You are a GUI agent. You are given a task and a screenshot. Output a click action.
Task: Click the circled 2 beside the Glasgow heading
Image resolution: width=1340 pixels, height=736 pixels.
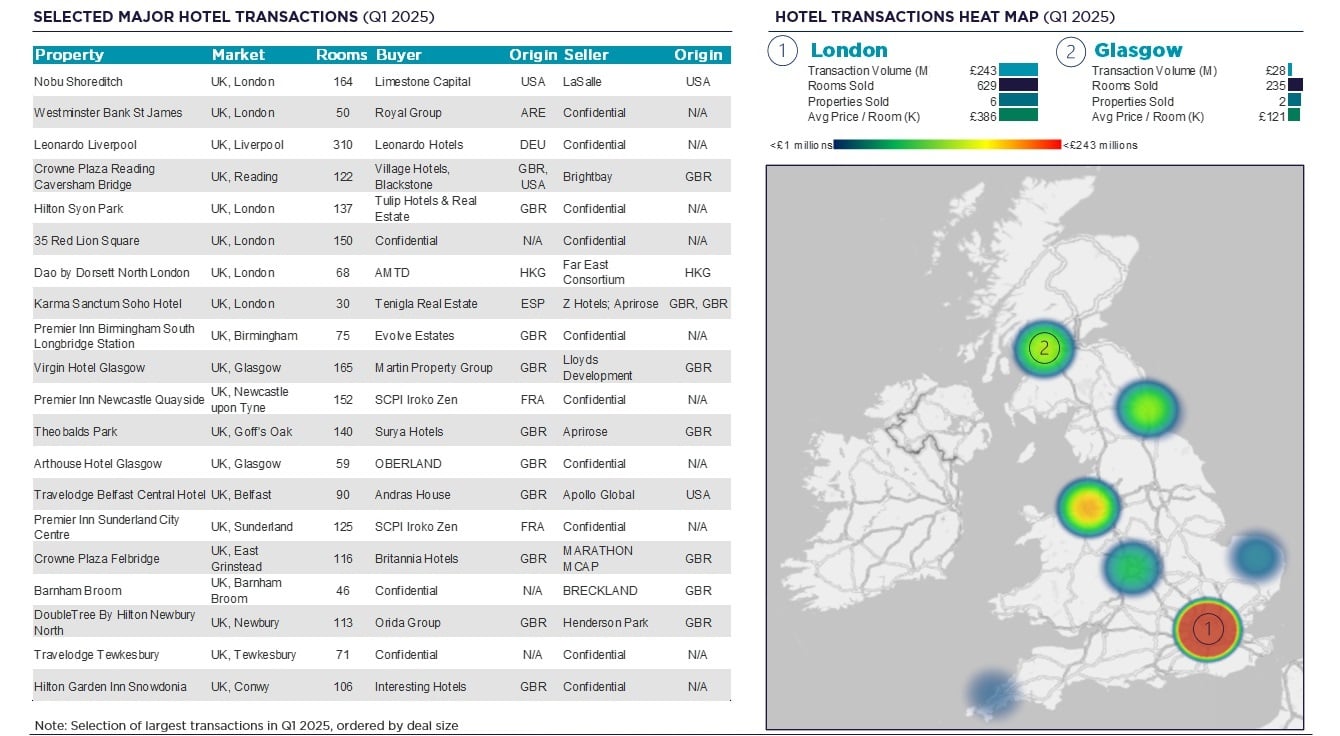1070,51
